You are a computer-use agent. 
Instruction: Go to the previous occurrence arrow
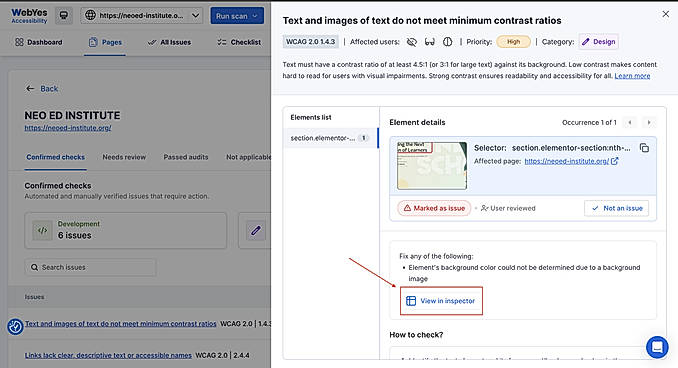point(630,122)
